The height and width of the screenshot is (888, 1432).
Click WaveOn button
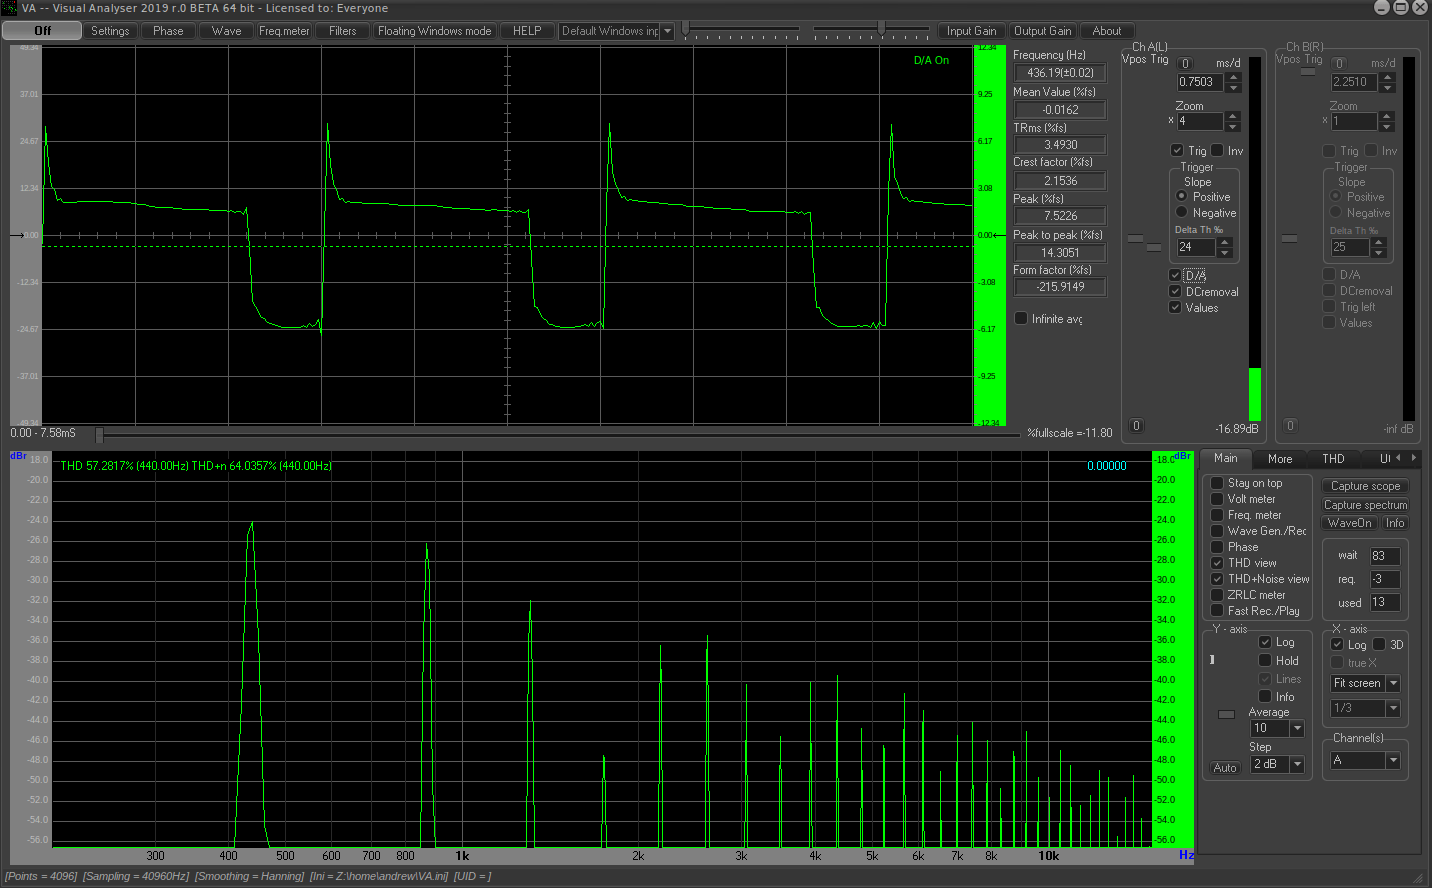click(x=1350, y=523)
